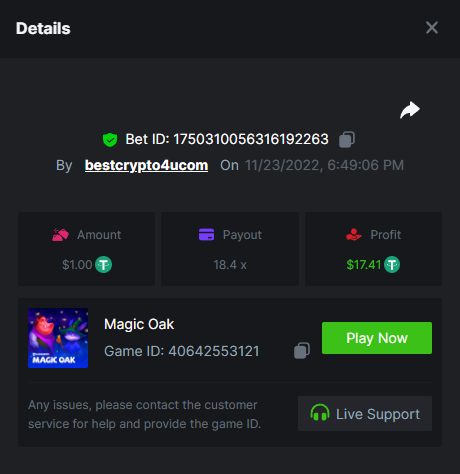Click the green verified shield icon
460x474 pixels.
click(110, 140)
